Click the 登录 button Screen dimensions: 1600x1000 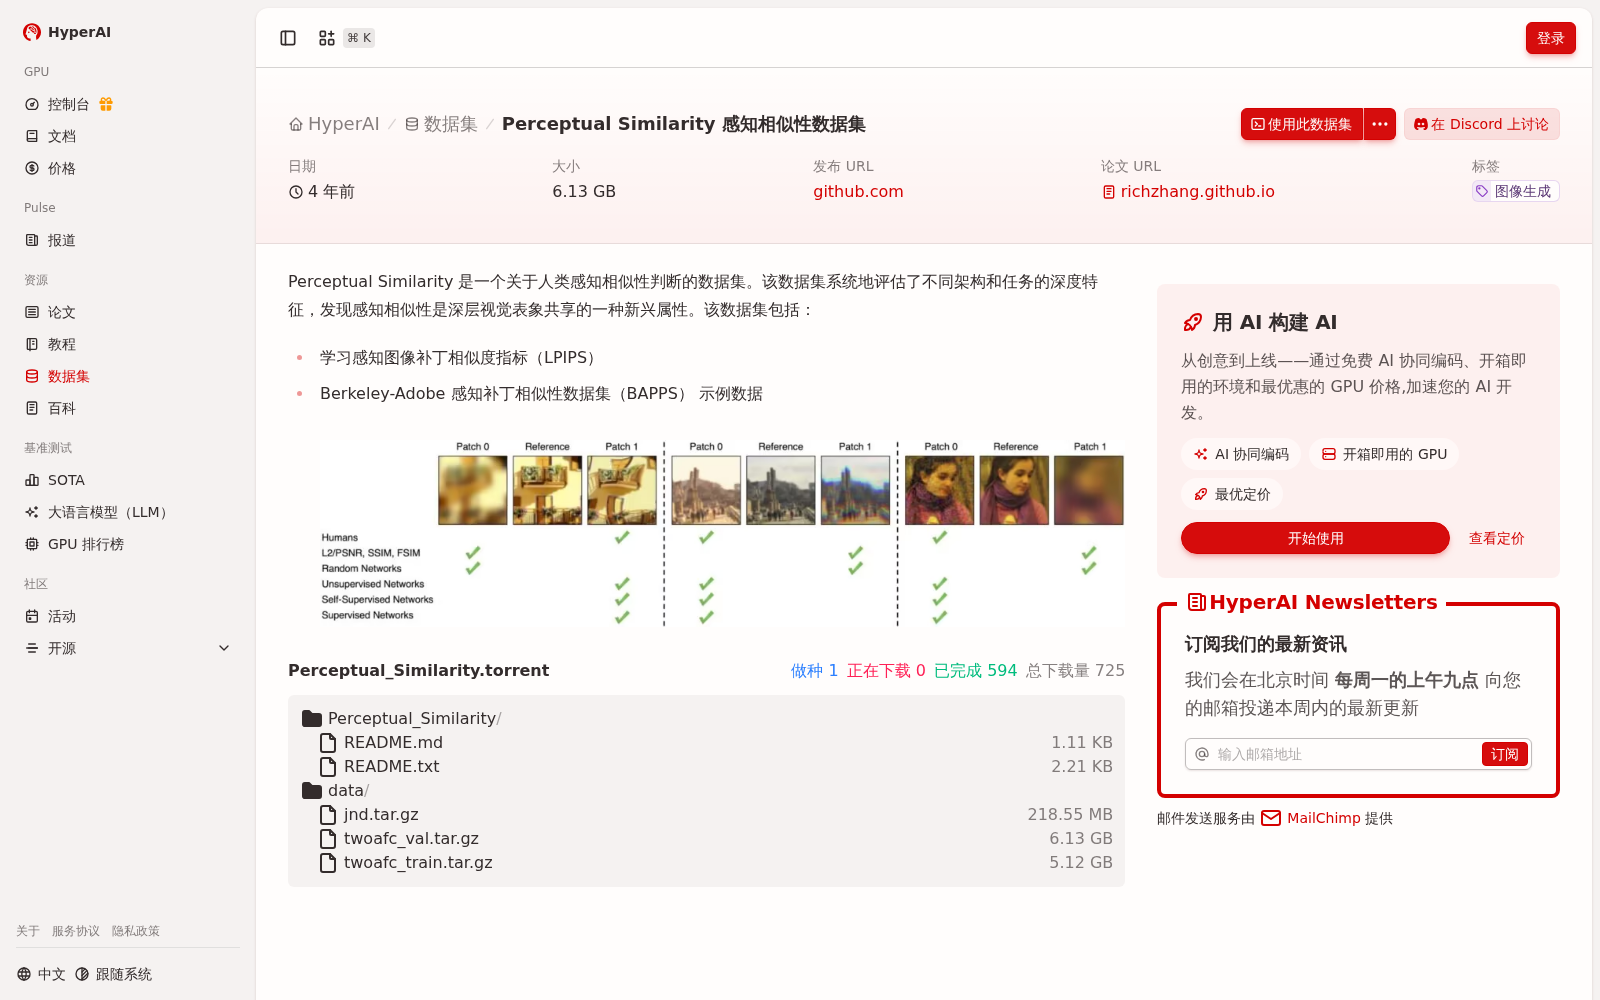1550,38
